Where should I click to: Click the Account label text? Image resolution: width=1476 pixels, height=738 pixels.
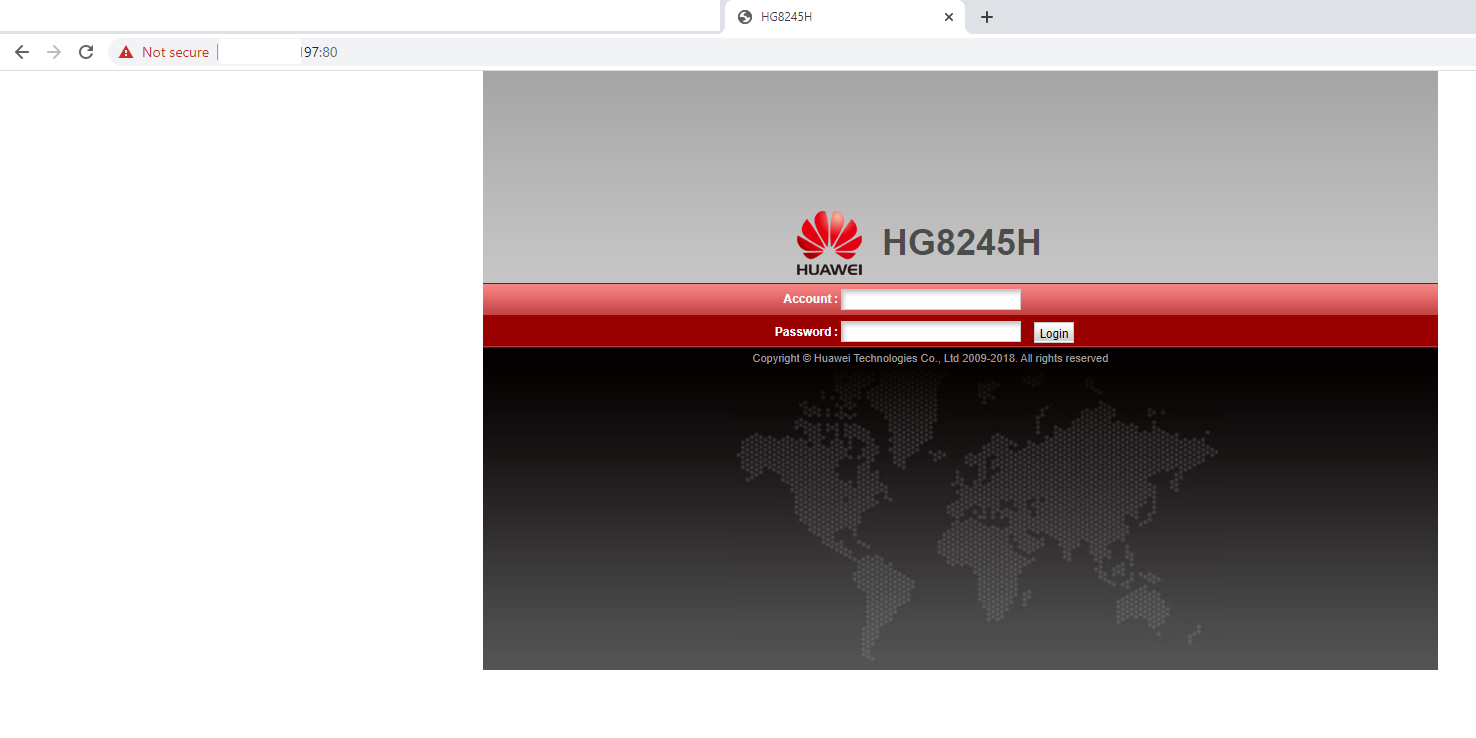pyautogui.click(x=810, y=299)
